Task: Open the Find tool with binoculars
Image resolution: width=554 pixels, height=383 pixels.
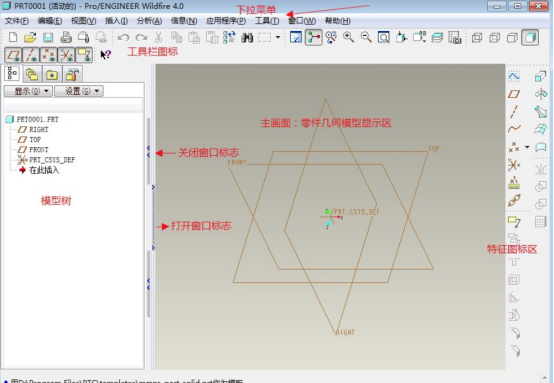Action: [247, 37]
